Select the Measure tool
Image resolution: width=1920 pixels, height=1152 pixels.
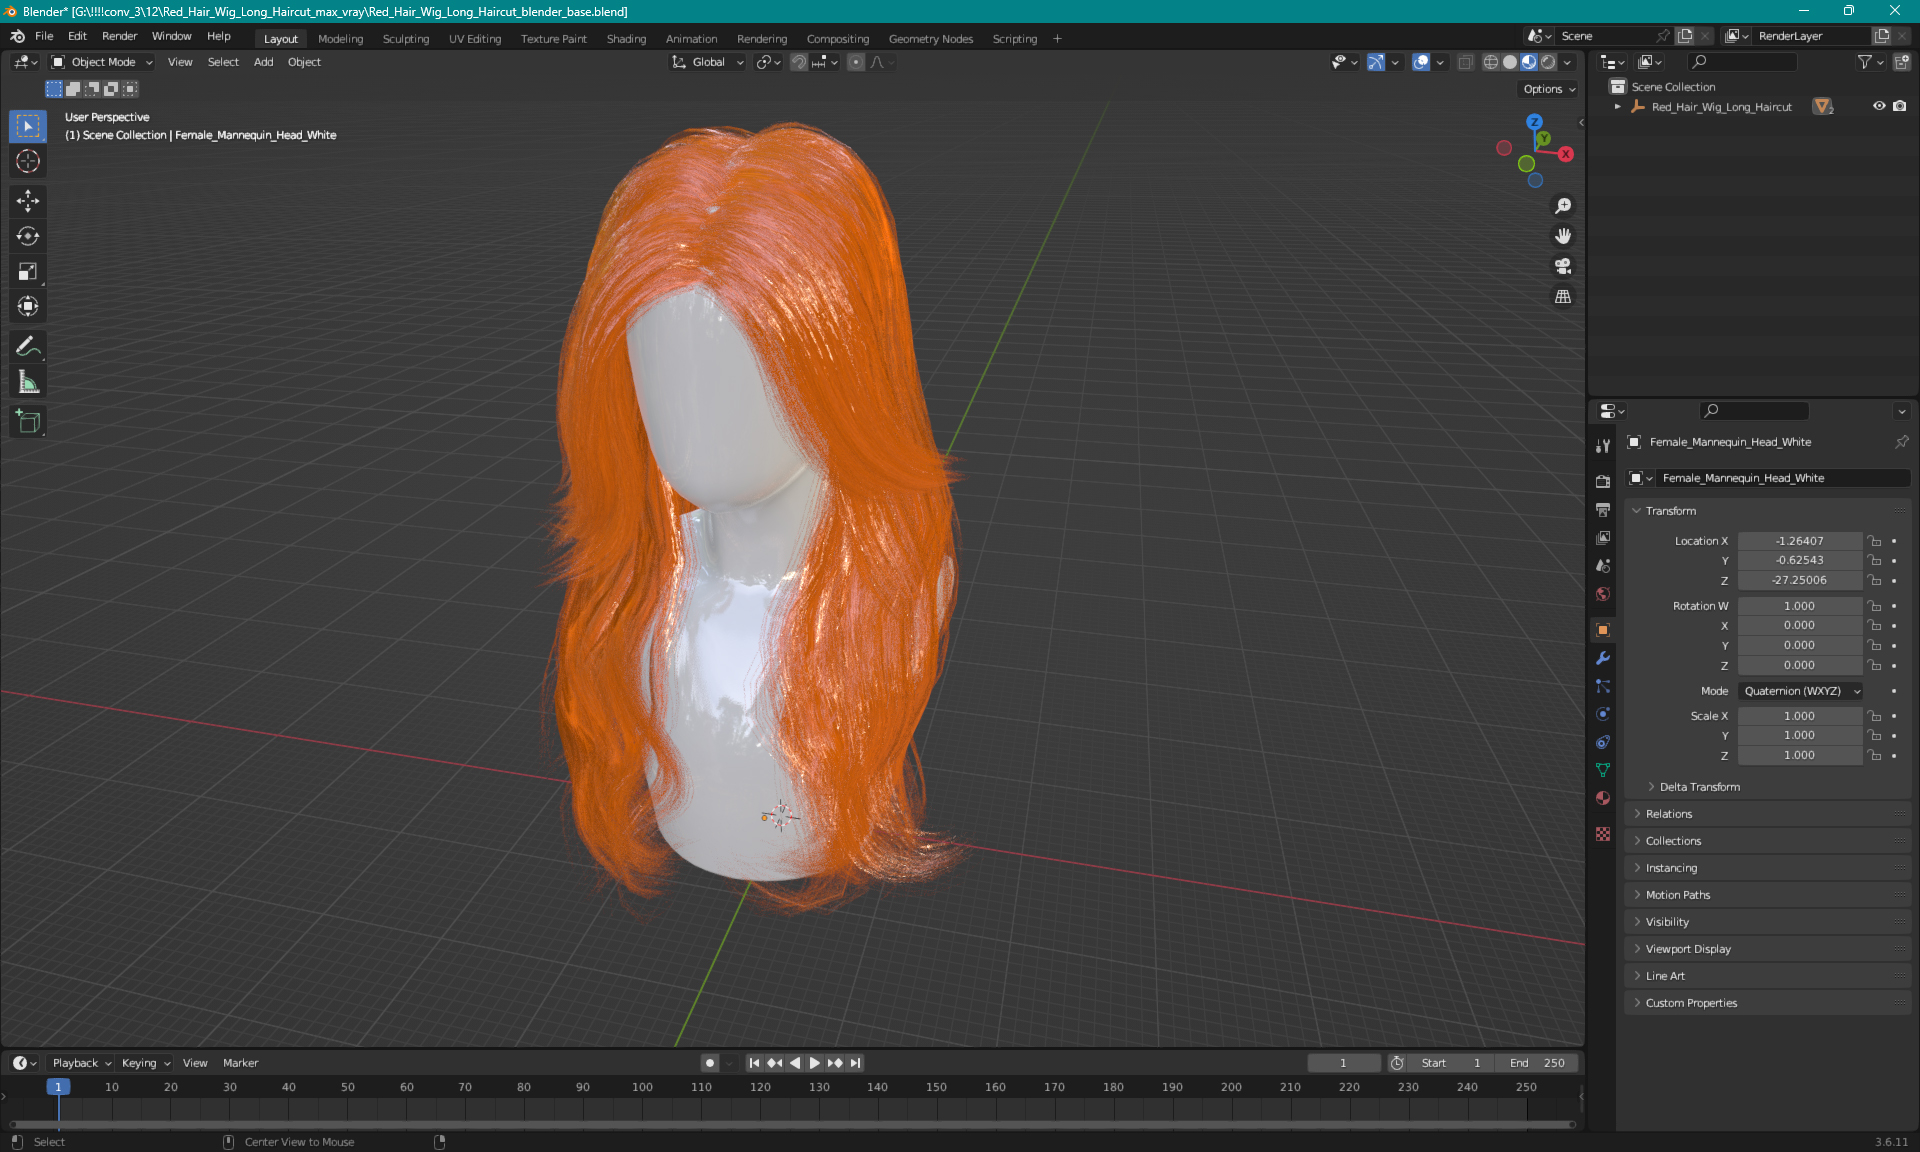coord(28,382)
